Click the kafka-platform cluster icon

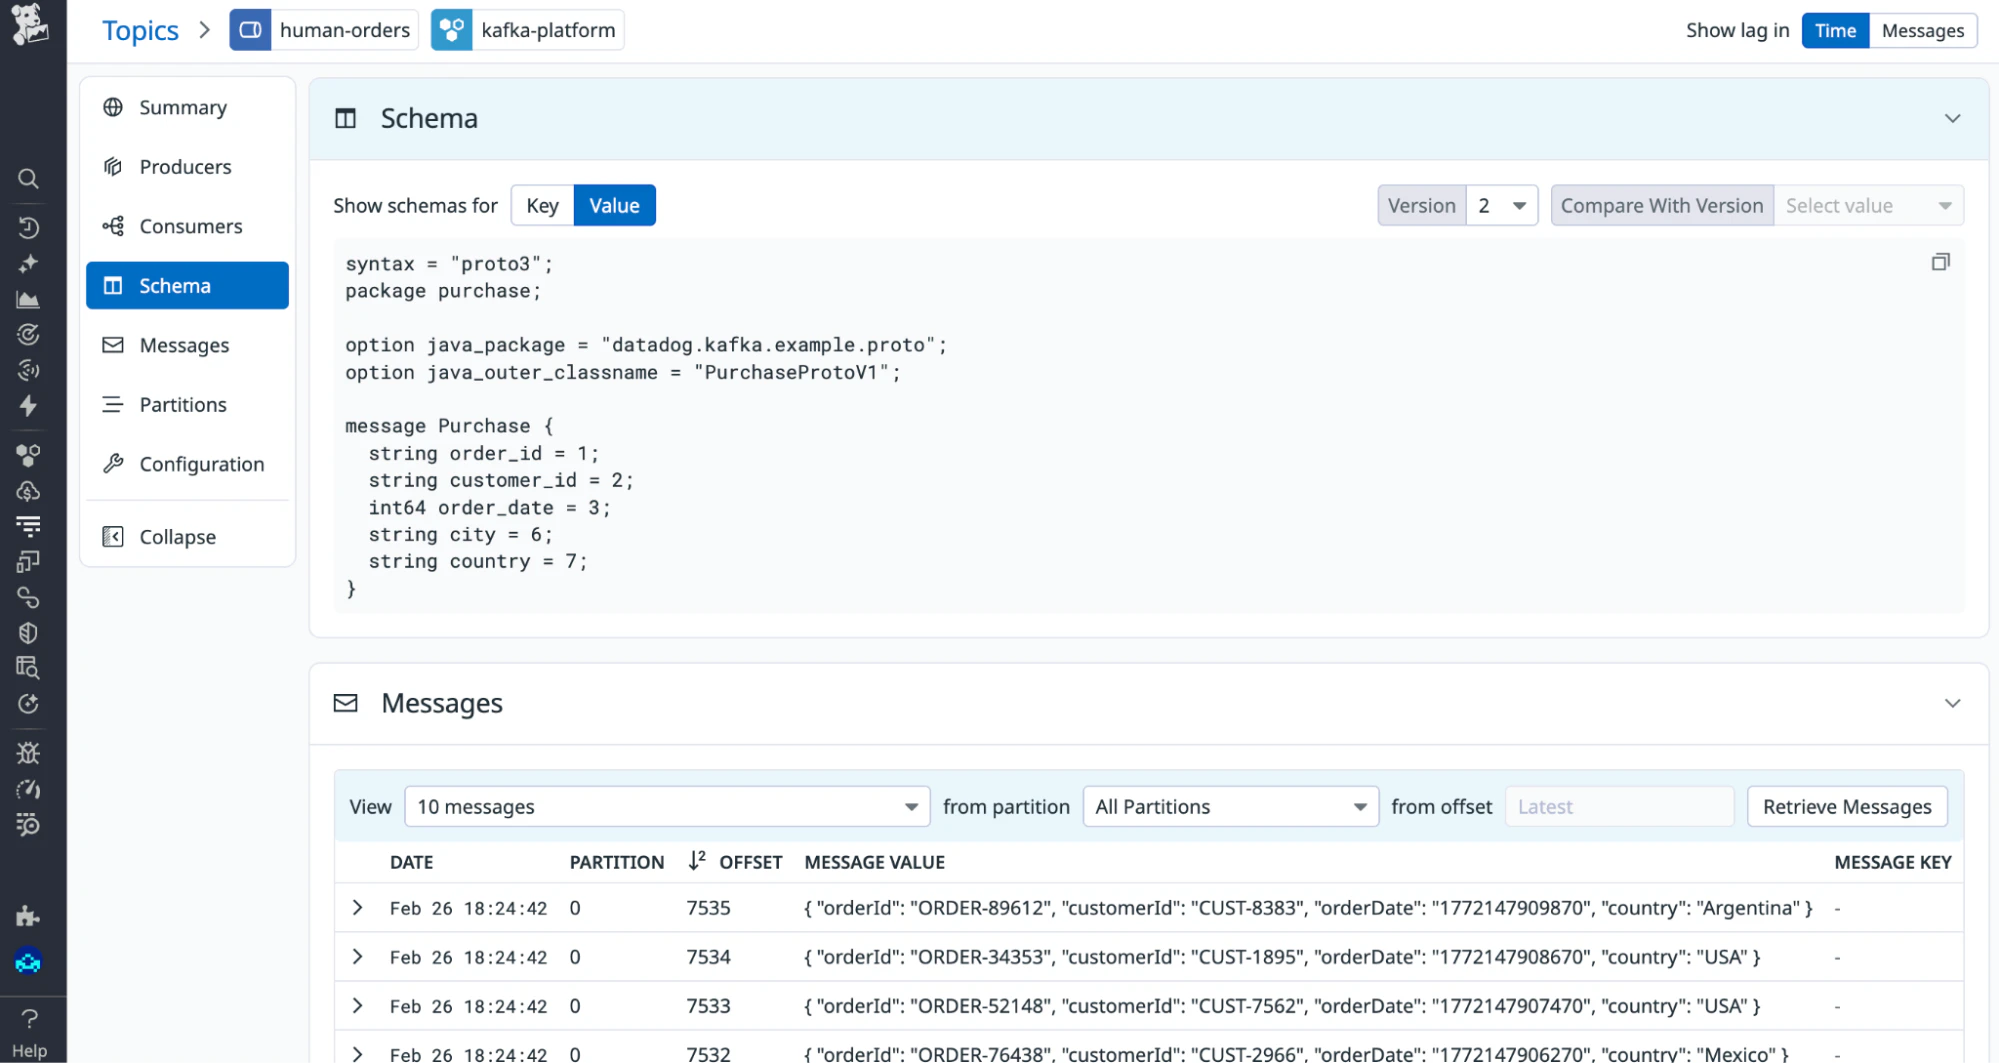click(452, 30)
